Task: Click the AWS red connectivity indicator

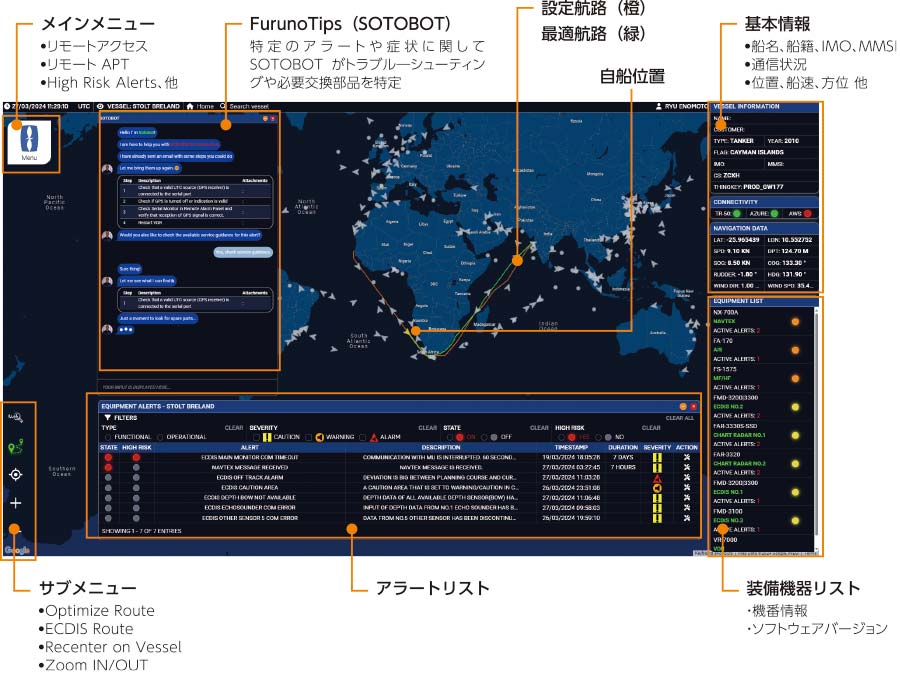Action: coord(808,213)
